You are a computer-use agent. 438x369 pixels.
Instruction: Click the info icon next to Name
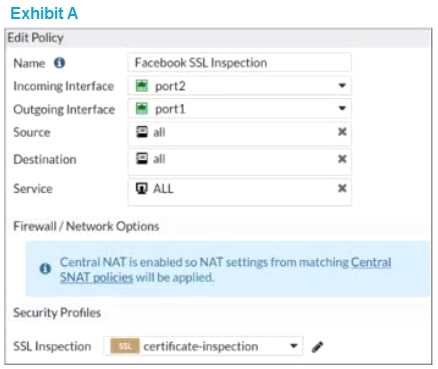(60, 63)
